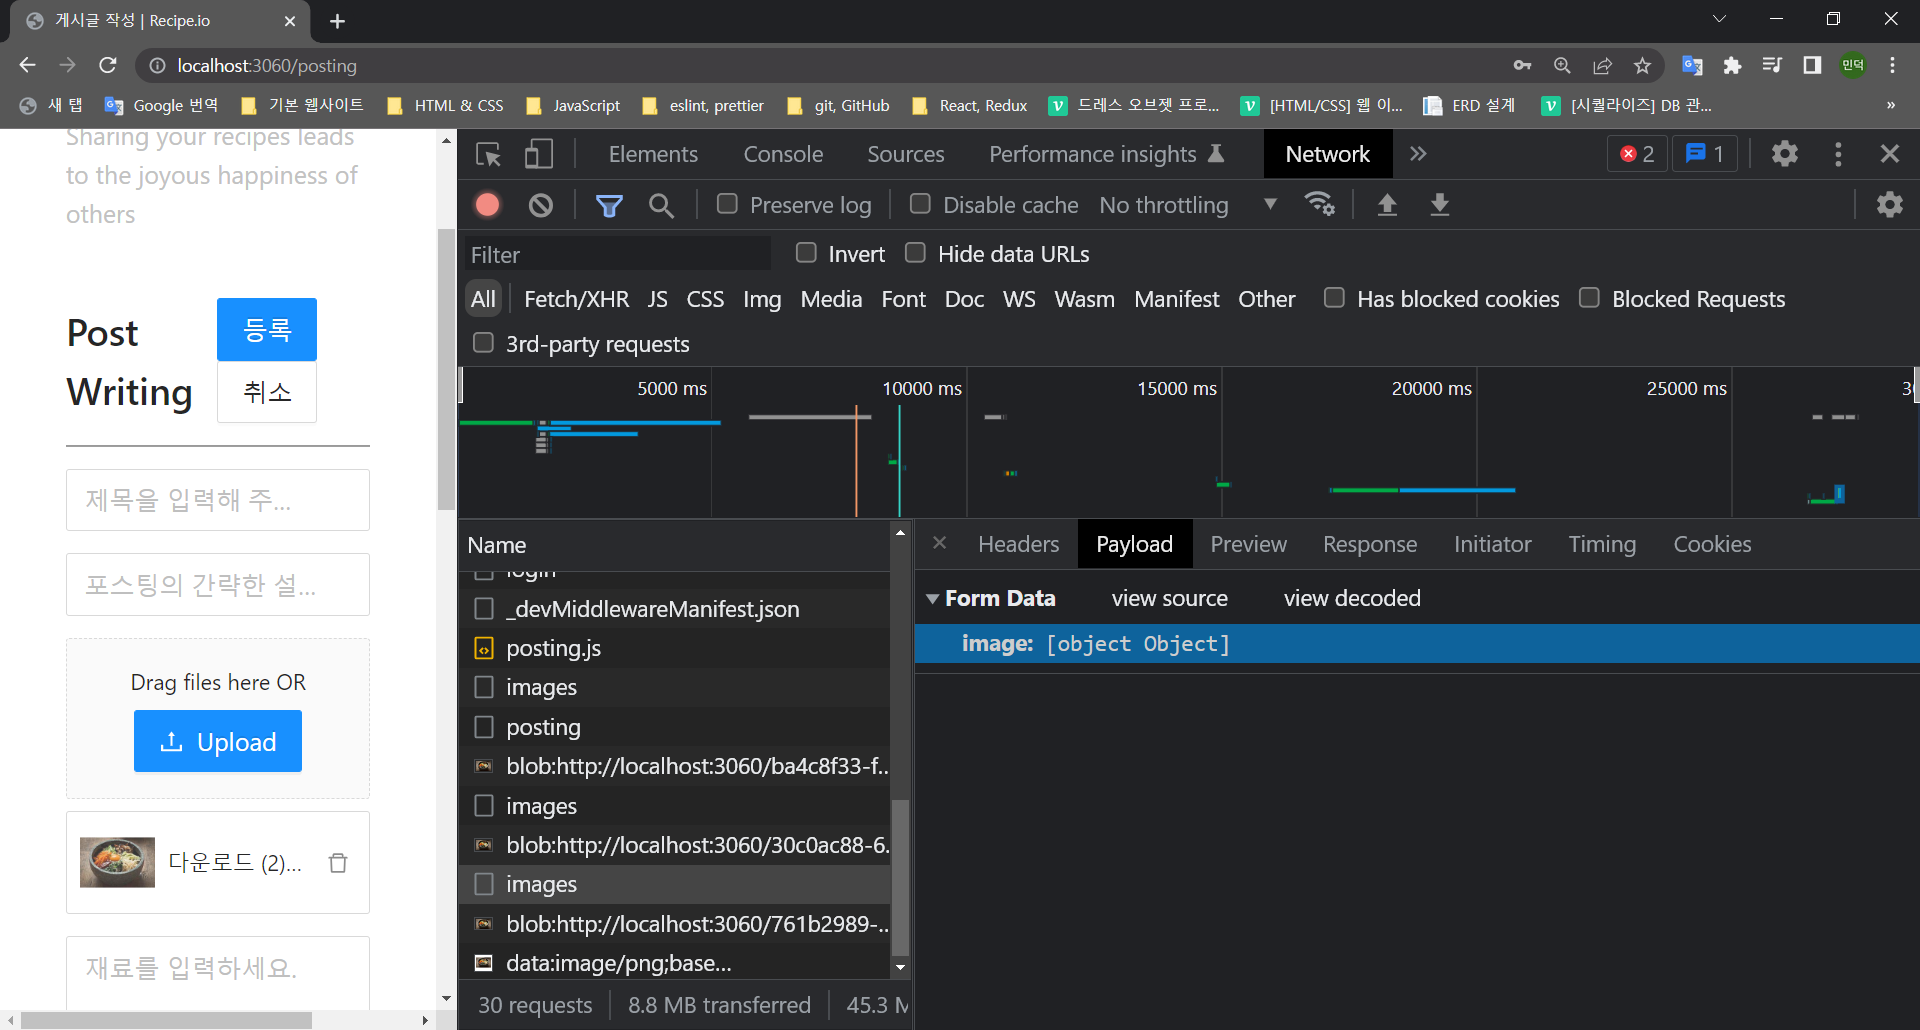
Task: Toggle browser side panel icon
Action: pos(1812,65)
